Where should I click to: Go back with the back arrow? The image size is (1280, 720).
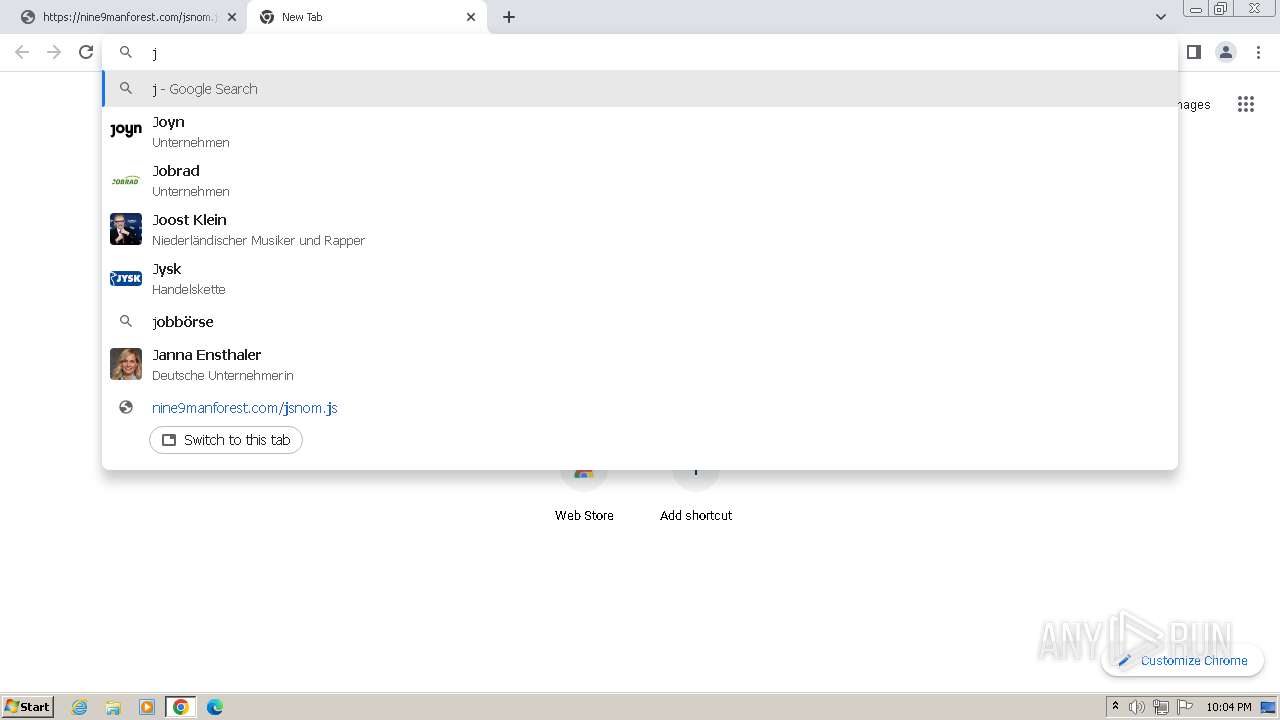[x=22, y=52]
